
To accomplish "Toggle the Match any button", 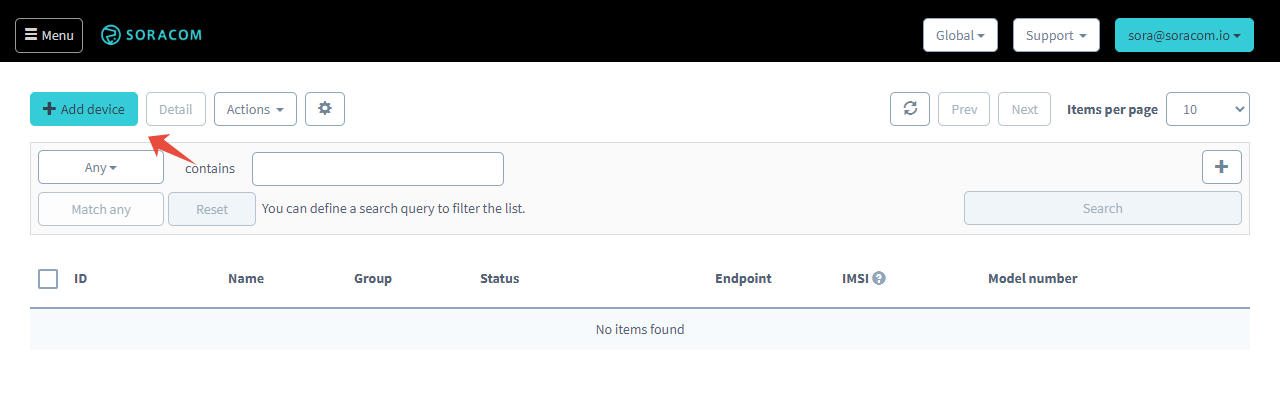I will point(101,209).
